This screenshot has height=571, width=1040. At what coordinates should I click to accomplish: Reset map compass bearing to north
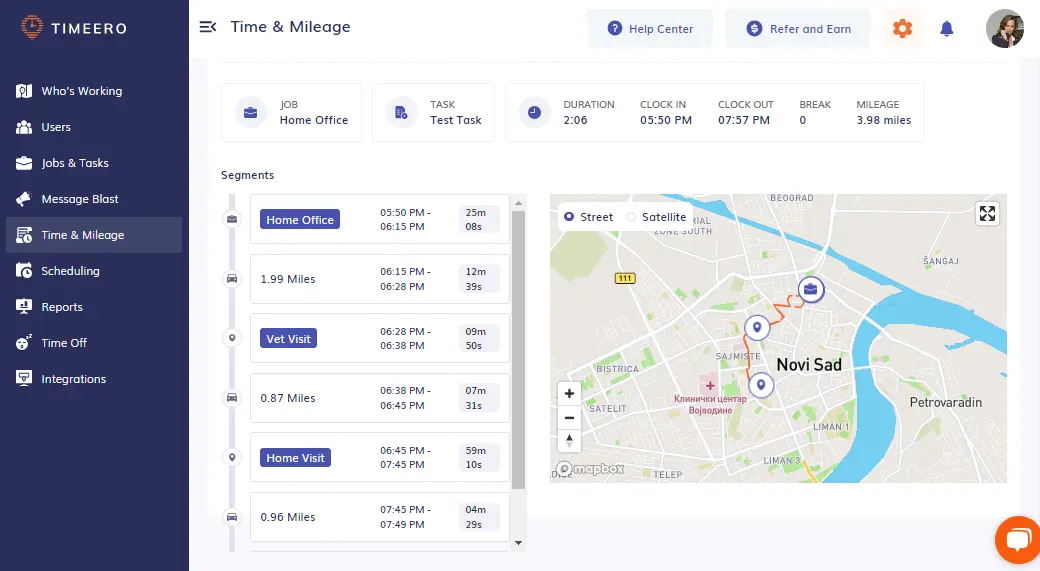tap(569, 441)
